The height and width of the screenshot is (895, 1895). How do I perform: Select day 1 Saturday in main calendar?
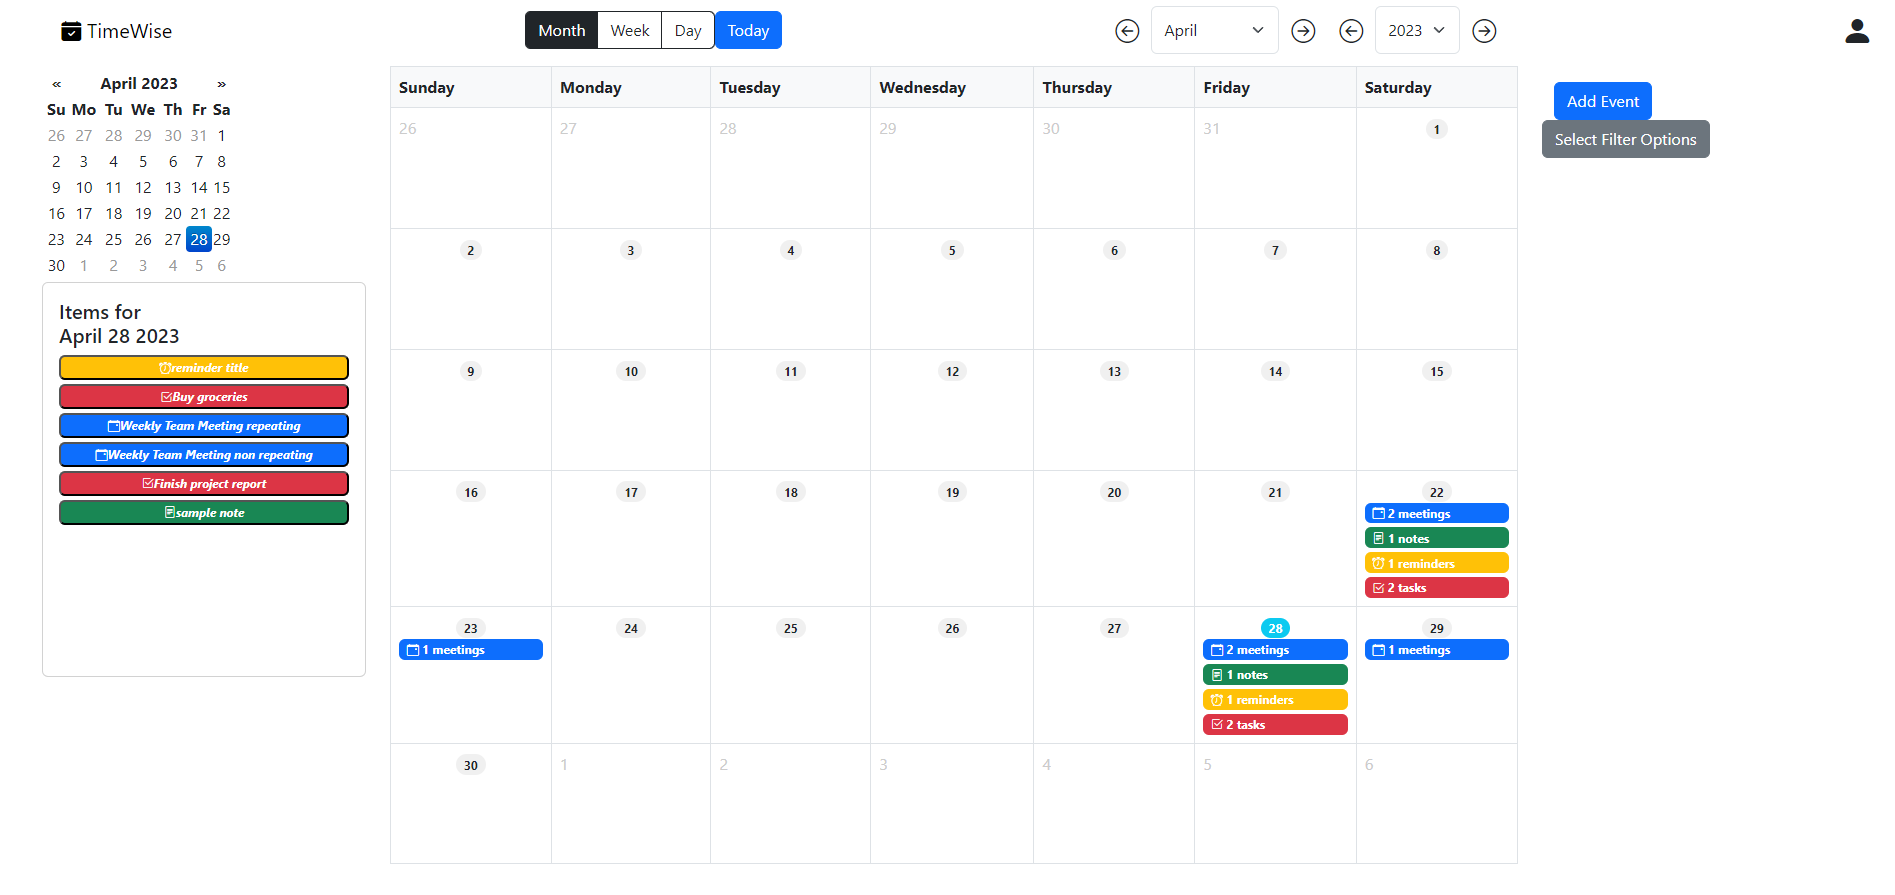[1437, 129]
